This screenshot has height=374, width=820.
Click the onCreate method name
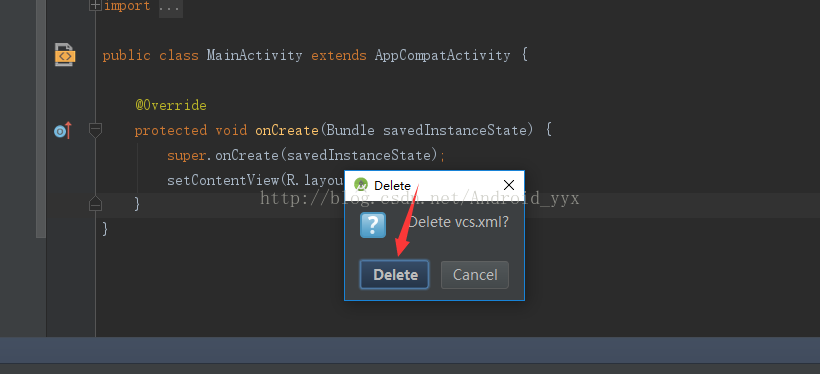coord(287,130)
